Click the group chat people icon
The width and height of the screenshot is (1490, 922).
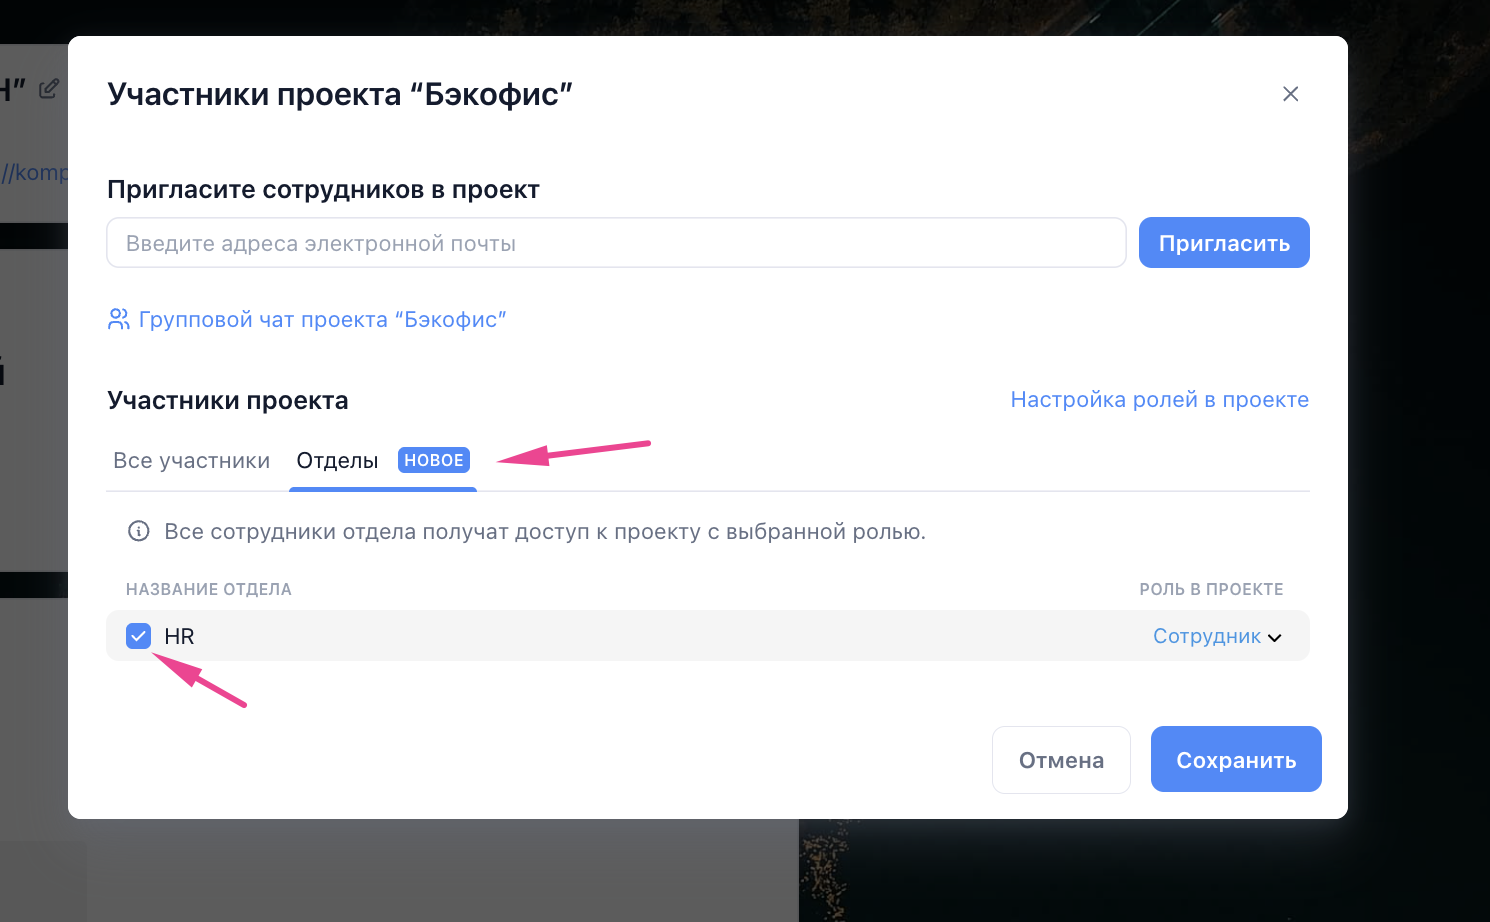[x=118, y=319]
